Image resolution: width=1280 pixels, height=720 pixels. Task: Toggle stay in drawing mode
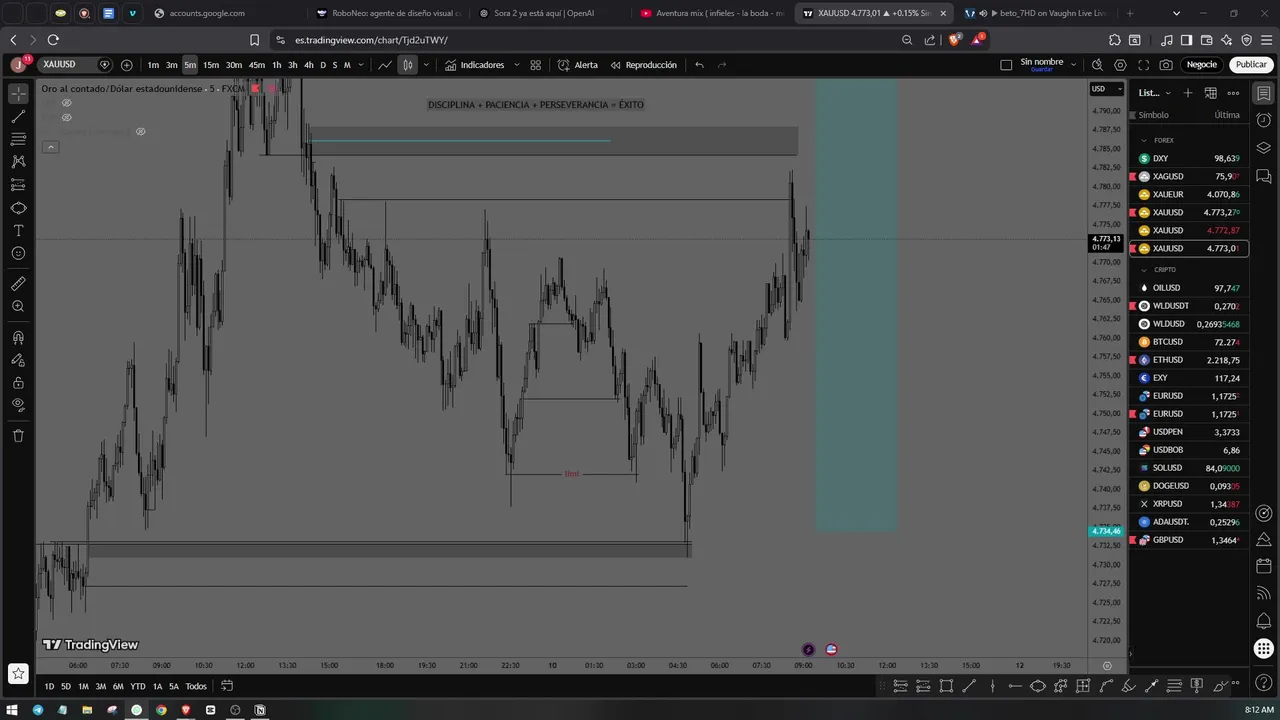[18, 360]
